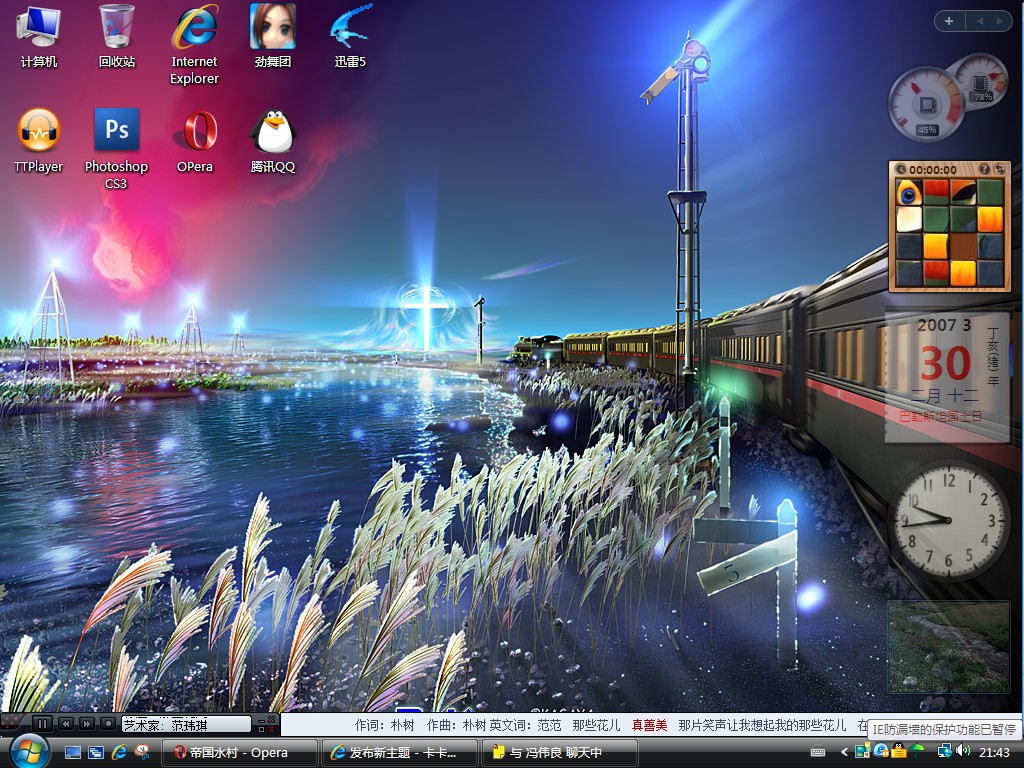Image resolution: width=1024 pixels, height=768 pixels.
Task: Launch Internet Explorer from Quick Launch
Action: click(x=119, y=752)
